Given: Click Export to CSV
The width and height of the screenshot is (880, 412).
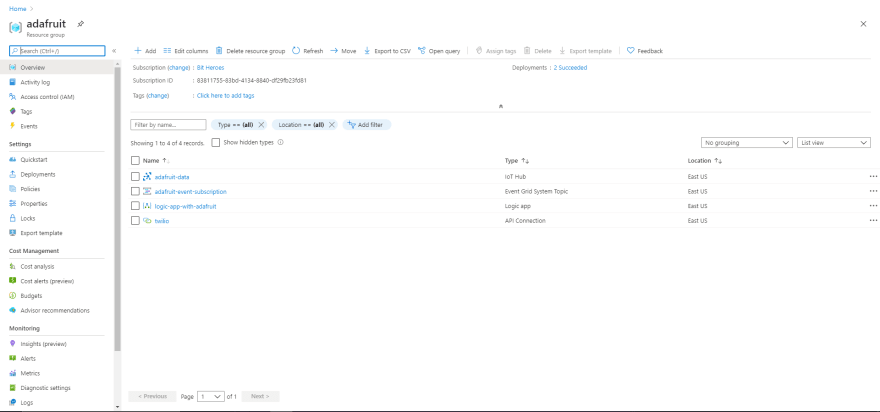Looking at the screenshot, I should click(387, 51).
